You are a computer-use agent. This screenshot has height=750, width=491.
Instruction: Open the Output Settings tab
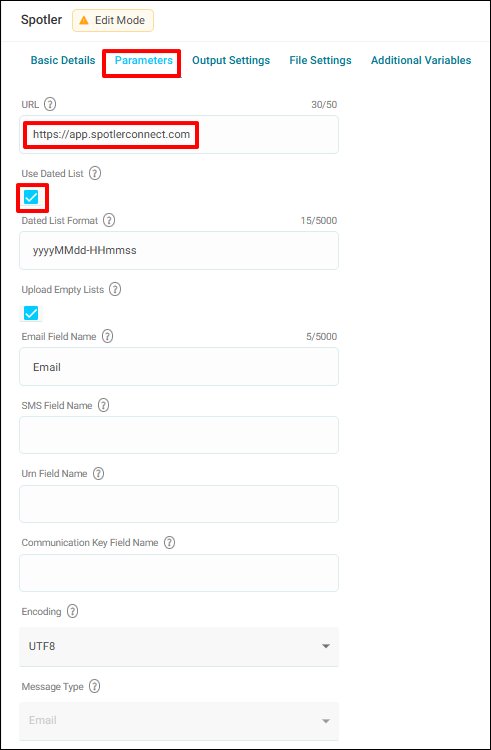tap(231, 60)
